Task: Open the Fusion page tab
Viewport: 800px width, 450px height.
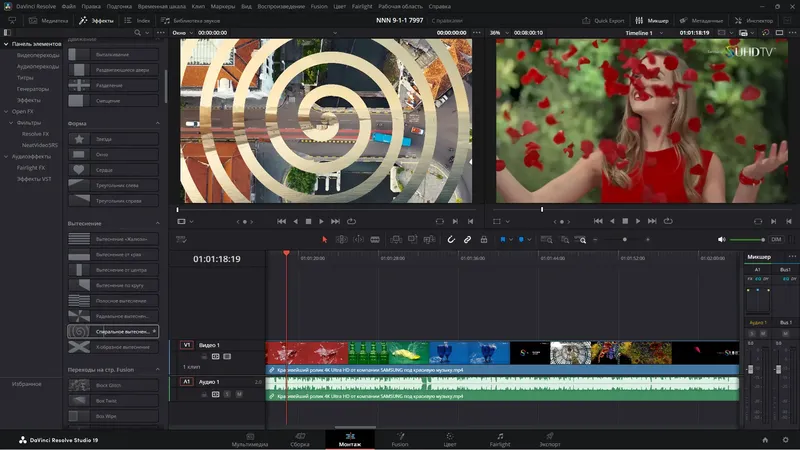Action: tap(399, 439)
